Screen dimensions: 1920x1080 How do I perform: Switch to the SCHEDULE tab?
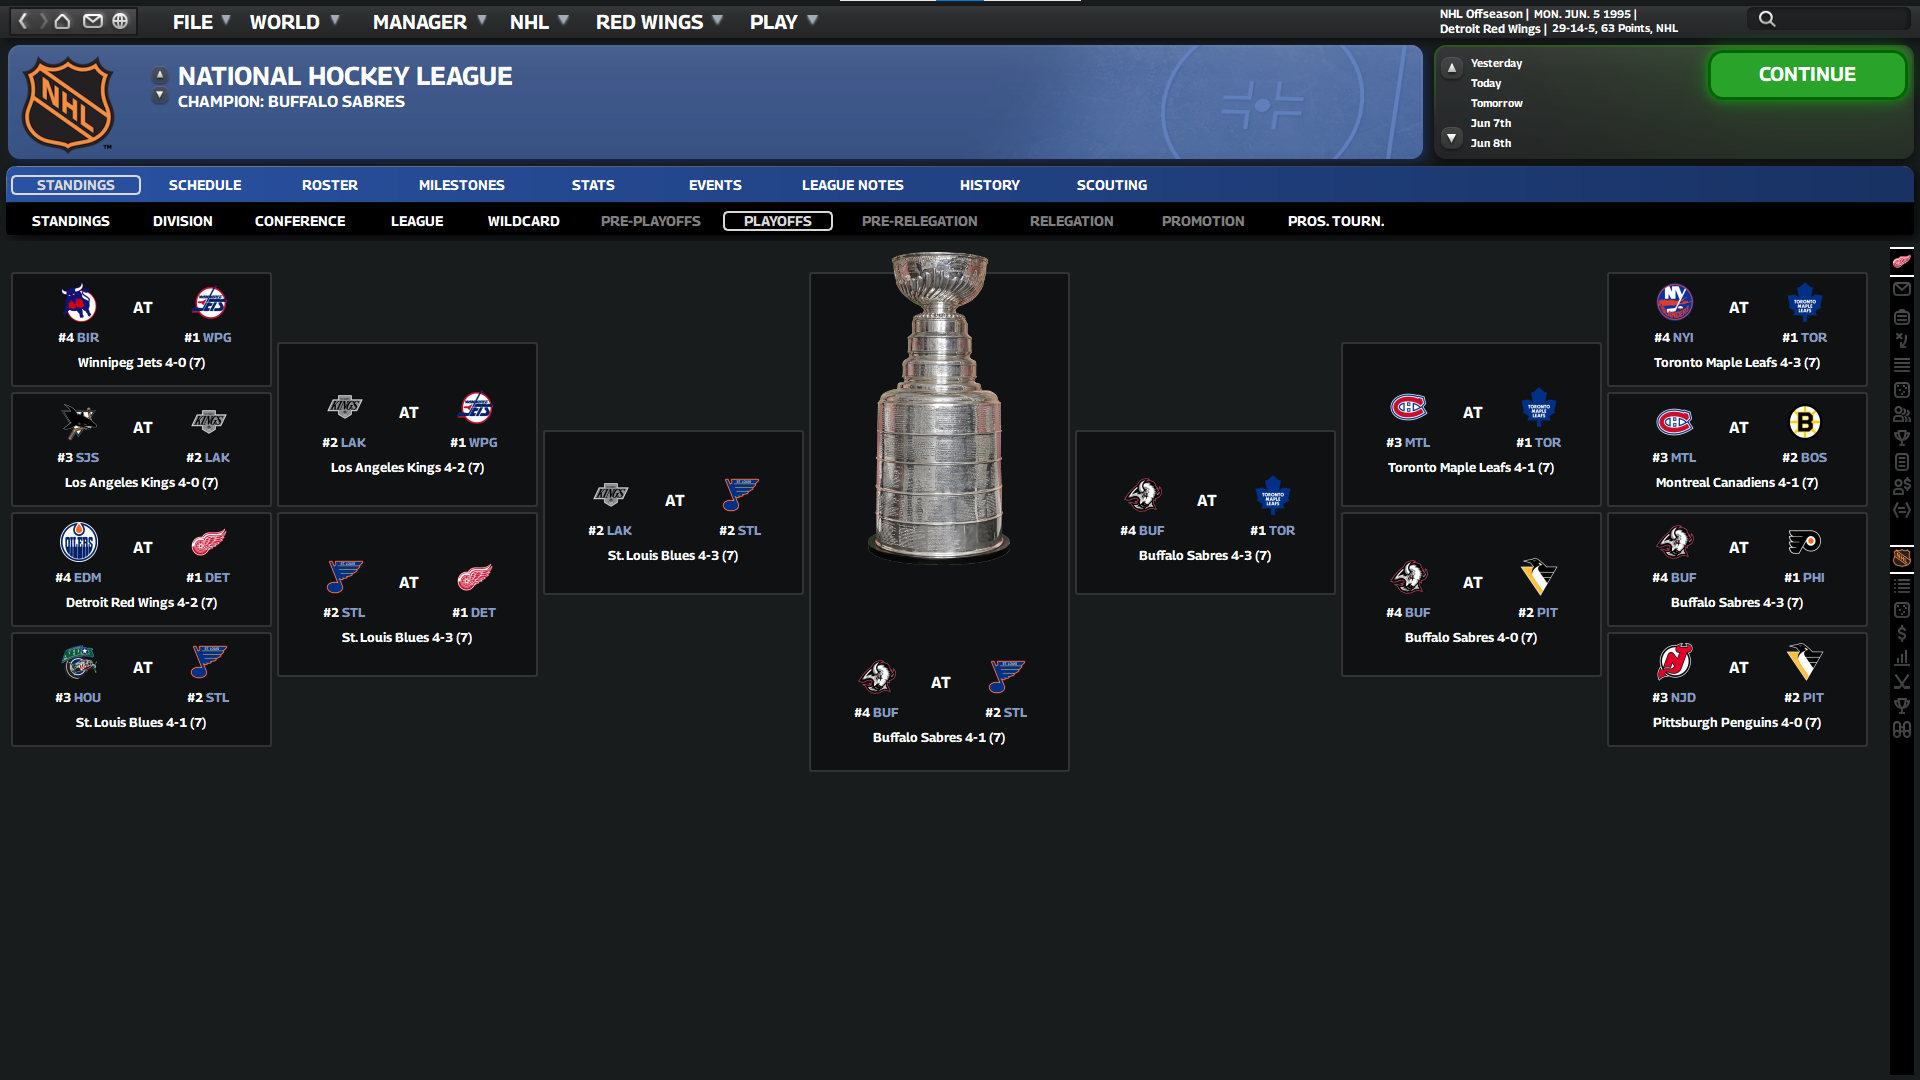coord(205,185)
